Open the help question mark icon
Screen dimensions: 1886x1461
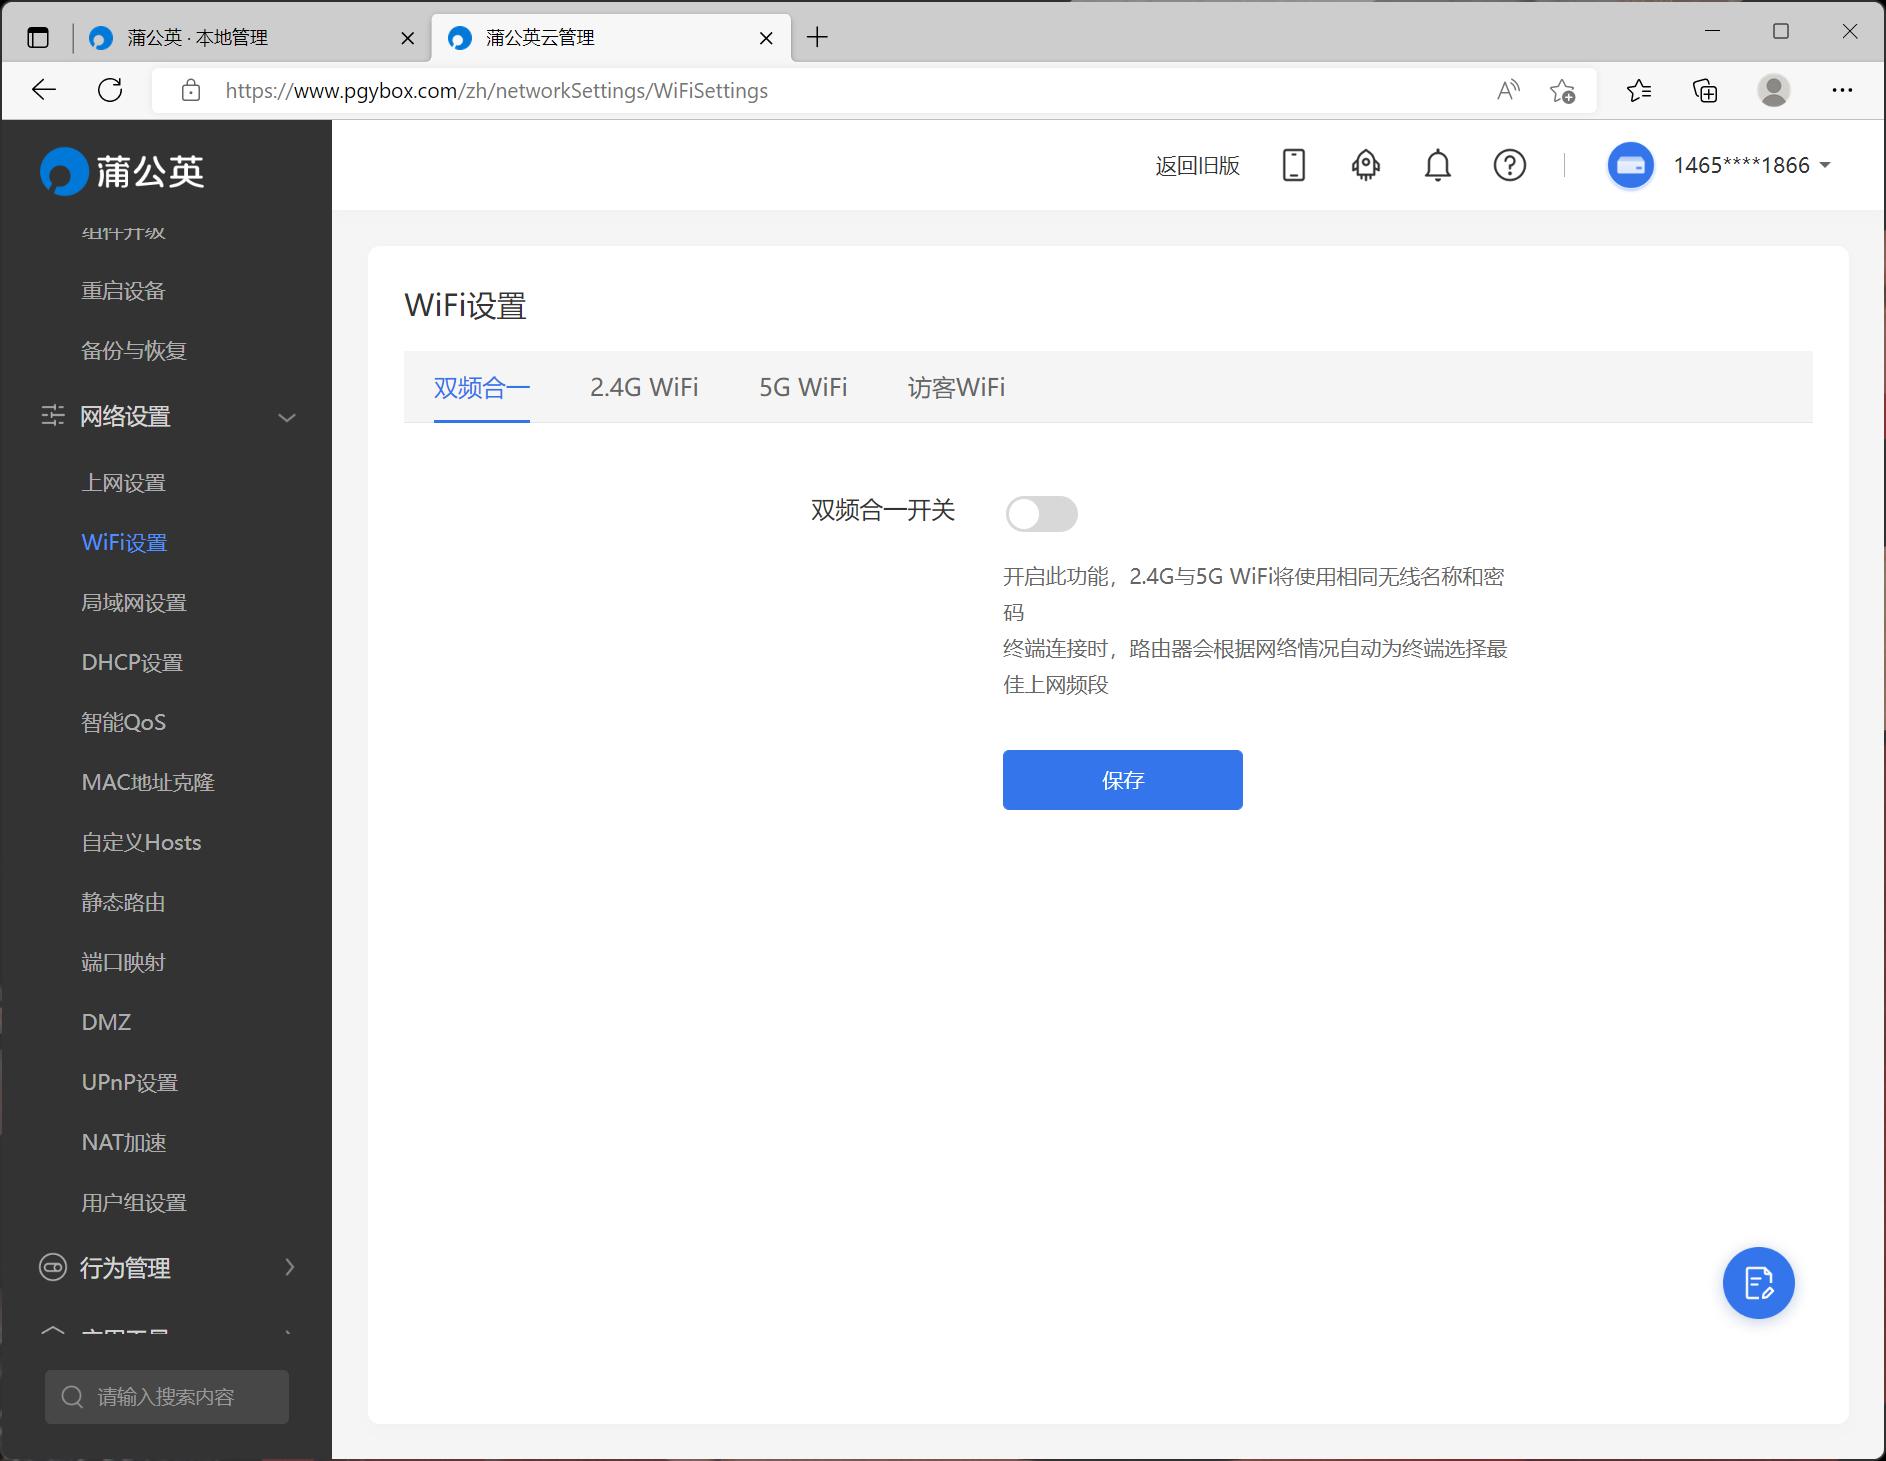[1510, 165]
